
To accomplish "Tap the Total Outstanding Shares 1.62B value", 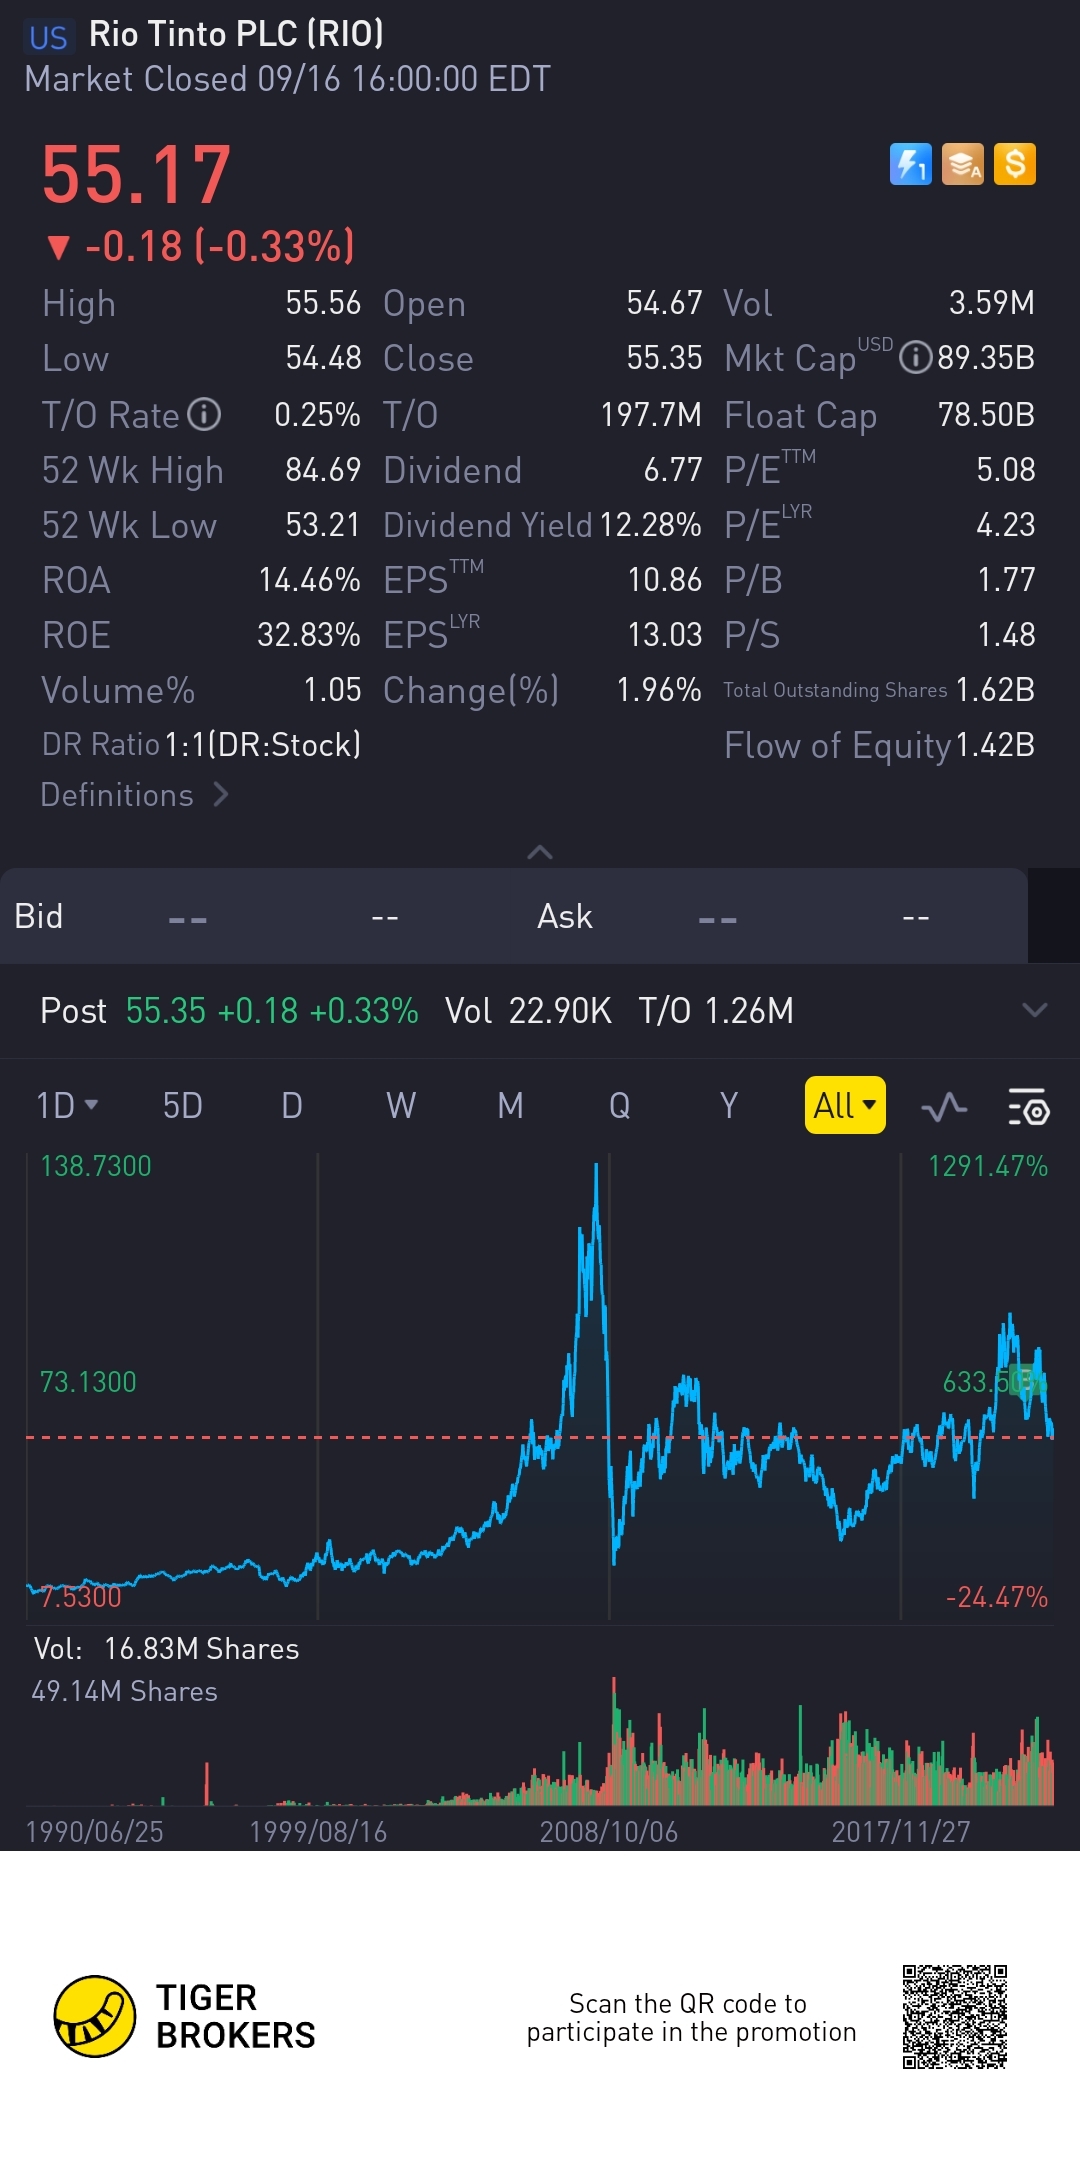I will pos(995,689).
